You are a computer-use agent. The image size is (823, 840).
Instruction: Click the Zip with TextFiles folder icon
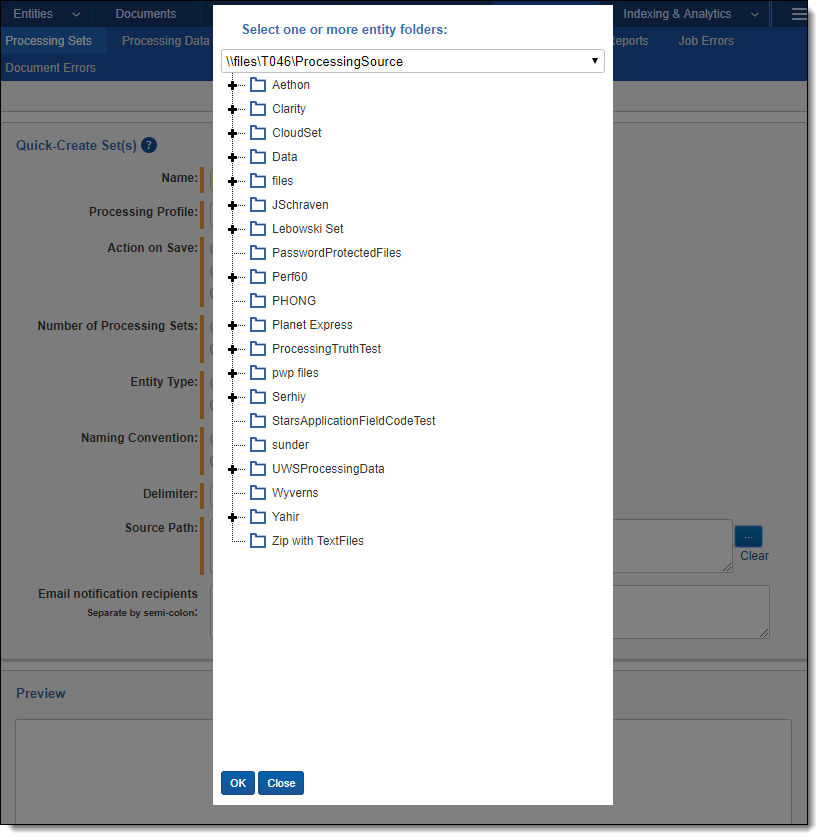[258, 541]
